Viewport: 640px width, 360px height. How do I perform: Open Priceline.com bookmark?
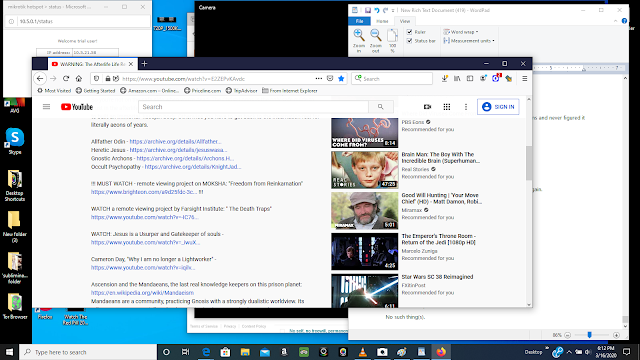(202, 91)
